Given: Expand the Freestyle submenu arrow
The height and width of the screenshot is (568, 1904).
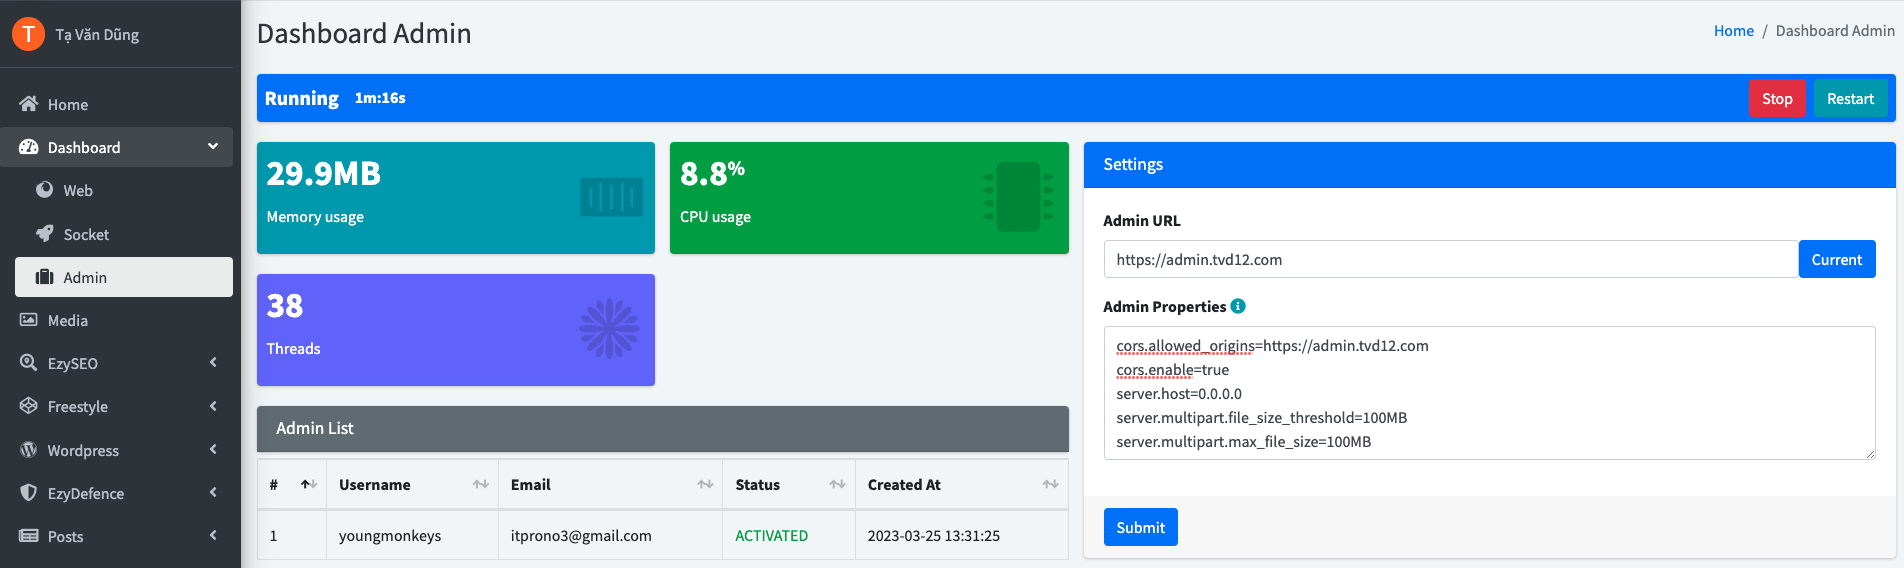Looking at the screenshot, I should (x=213, y=406).
